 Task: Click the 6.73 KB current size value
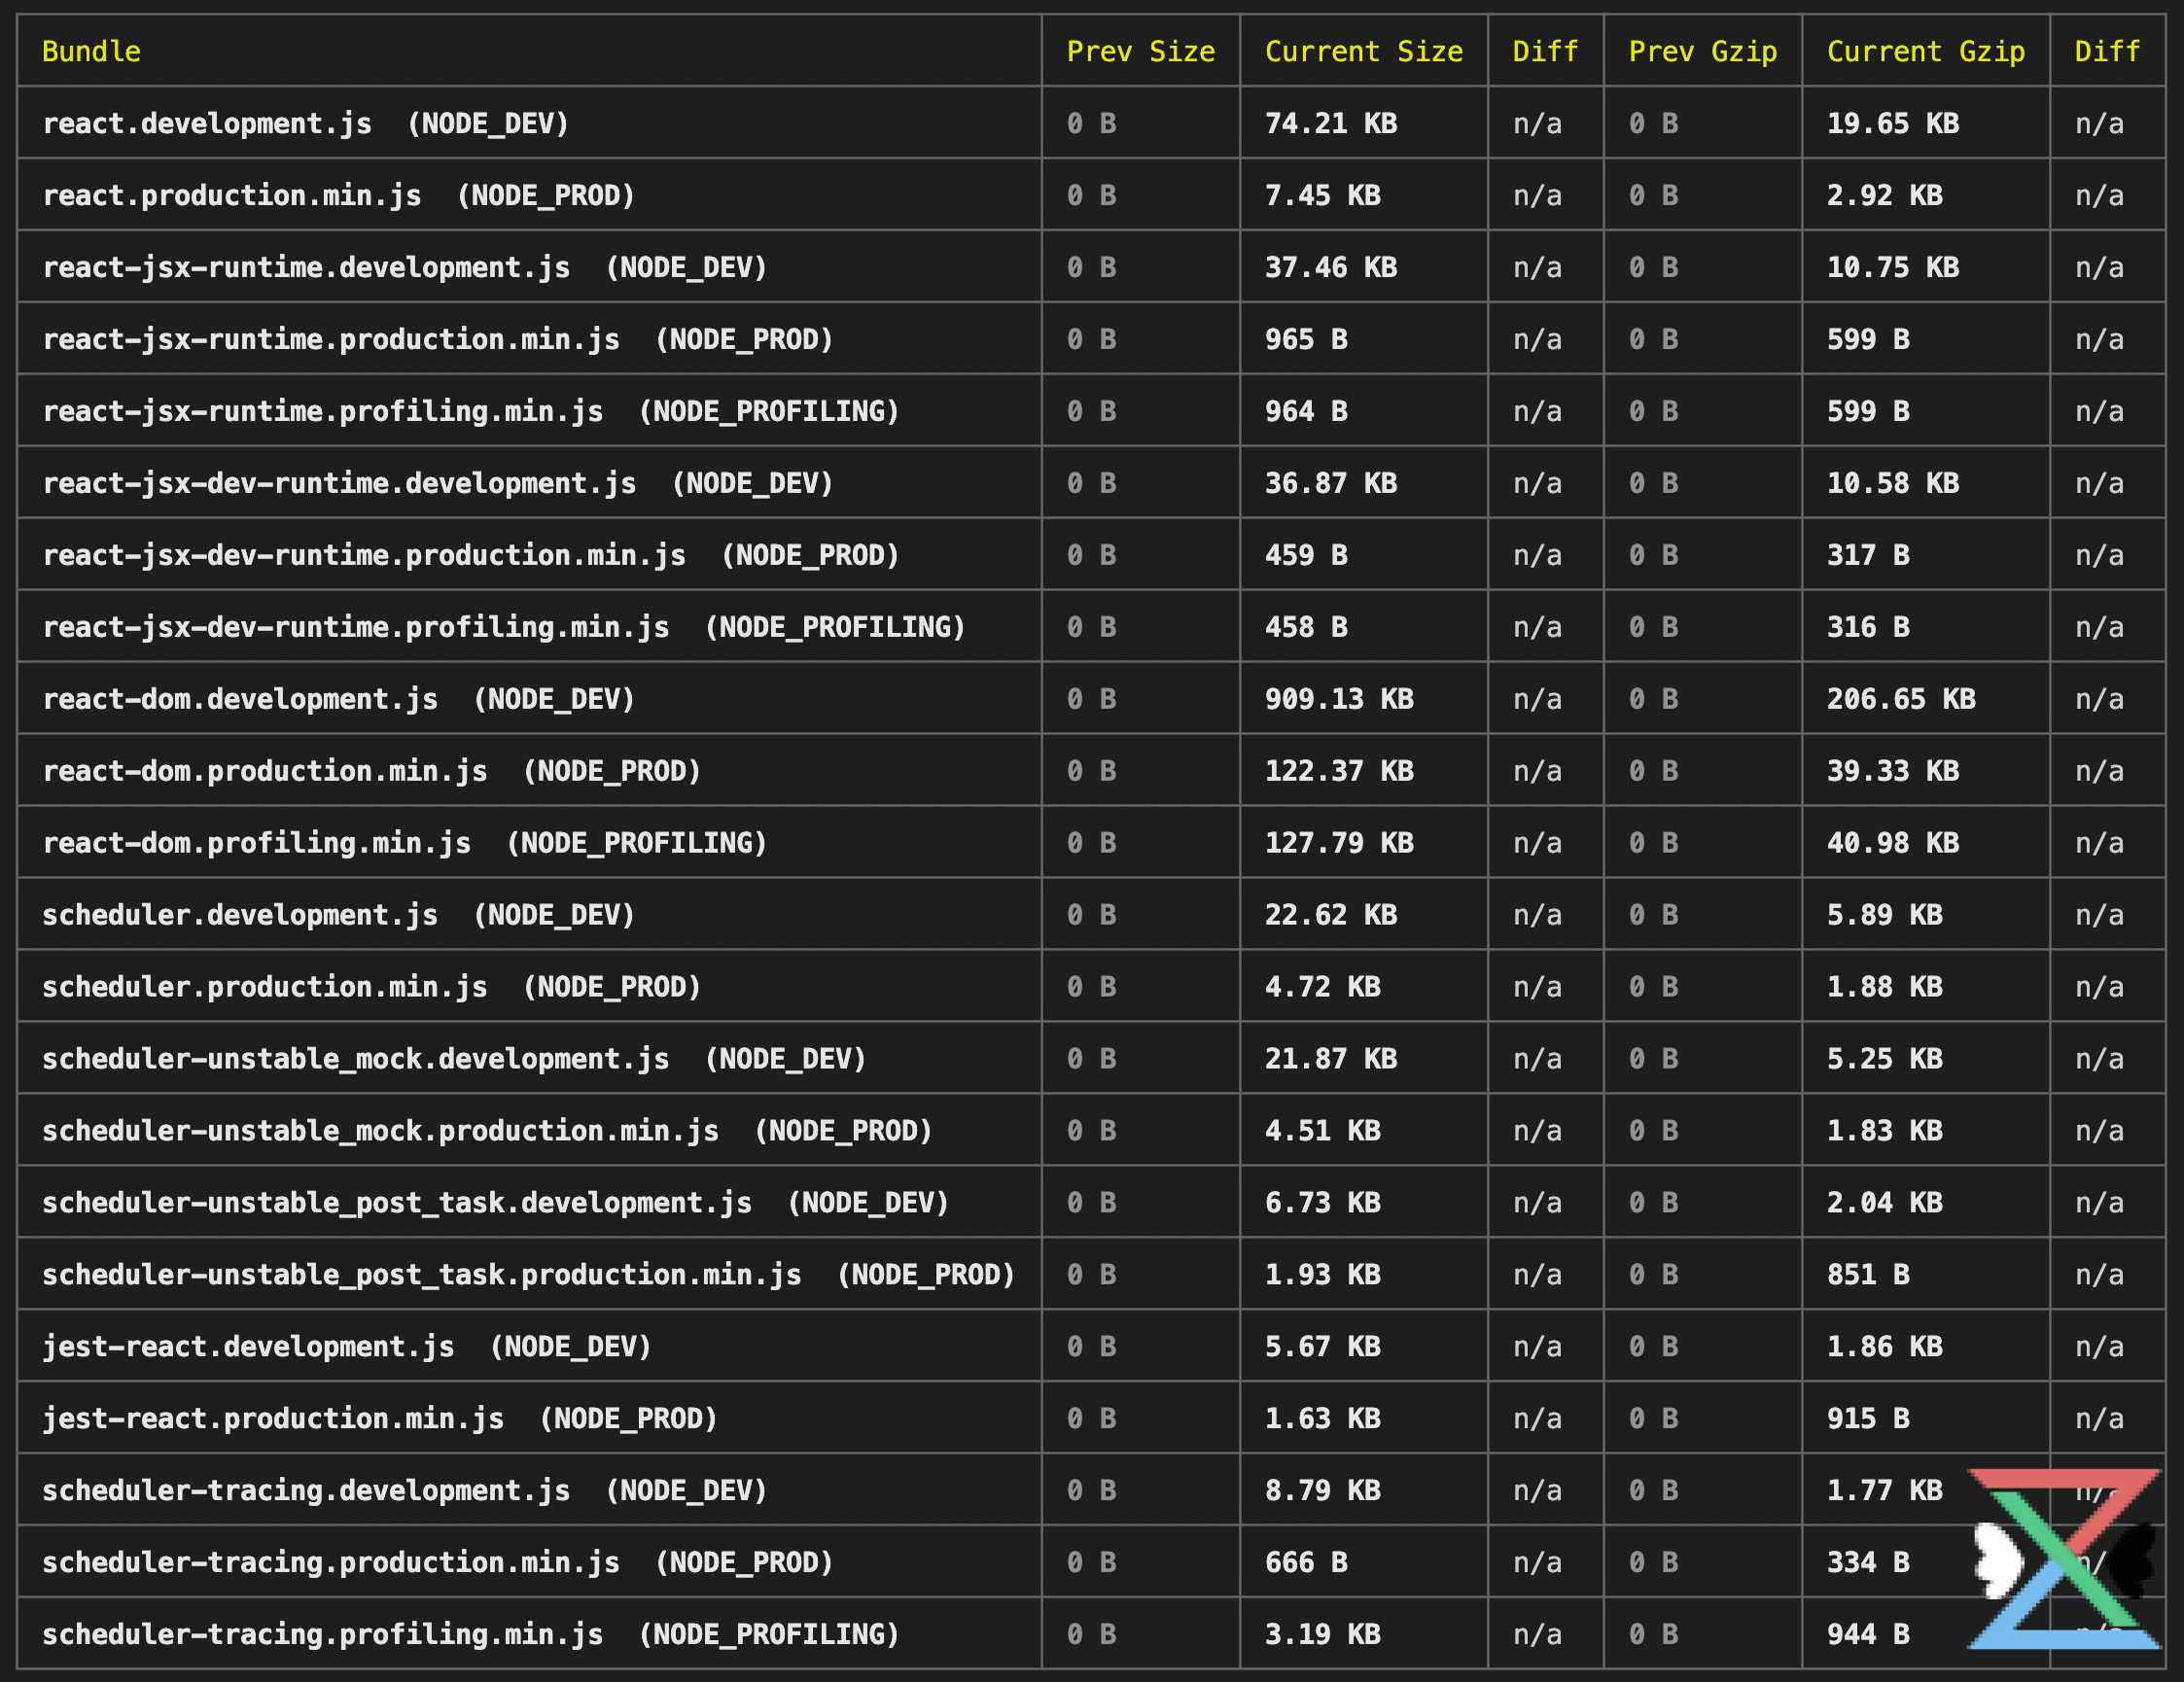(x=1323, y=1203)
